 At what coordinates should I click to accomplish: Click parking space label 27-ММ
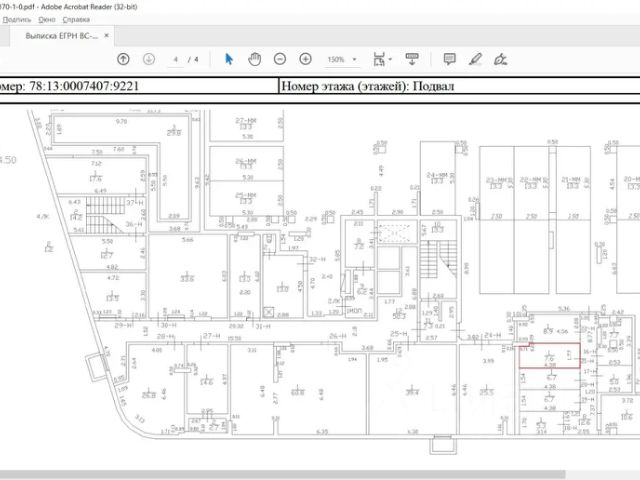(x=246, y=121)
